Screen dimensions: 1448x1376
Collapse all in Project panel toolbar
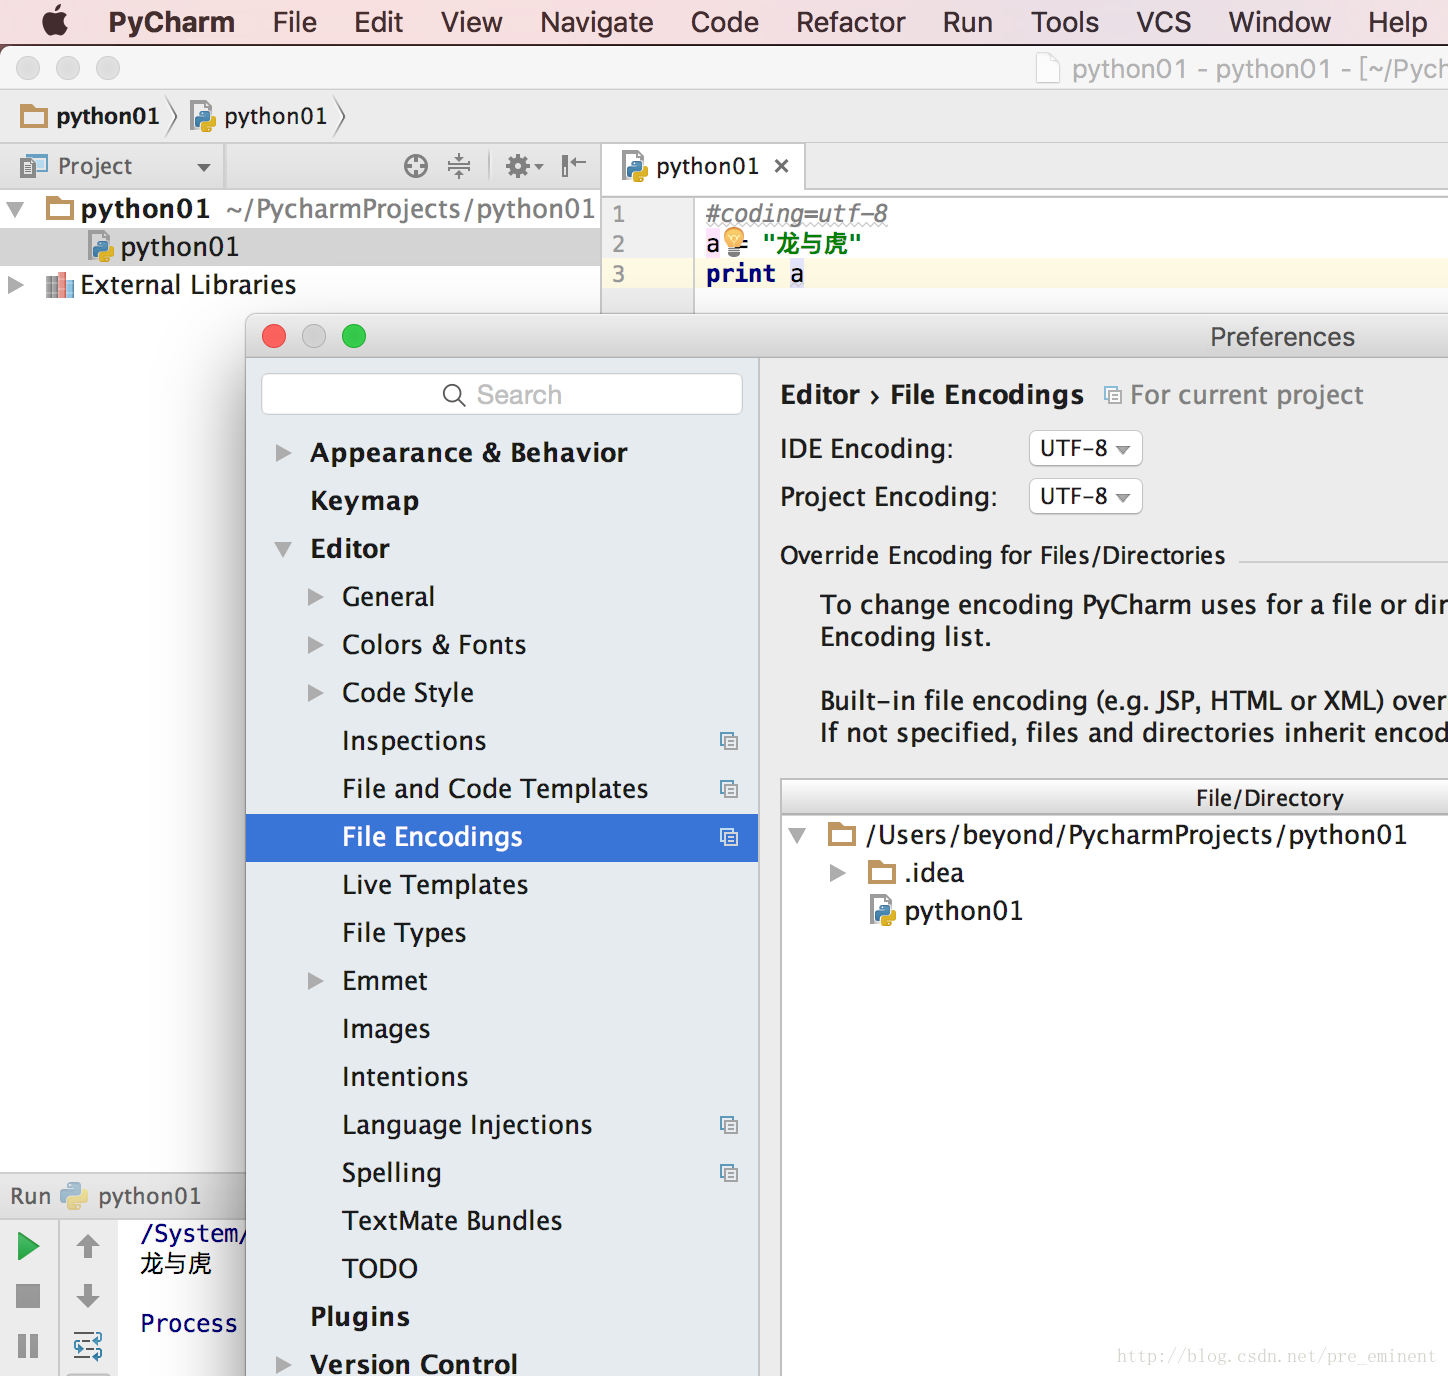coord(459,166)
